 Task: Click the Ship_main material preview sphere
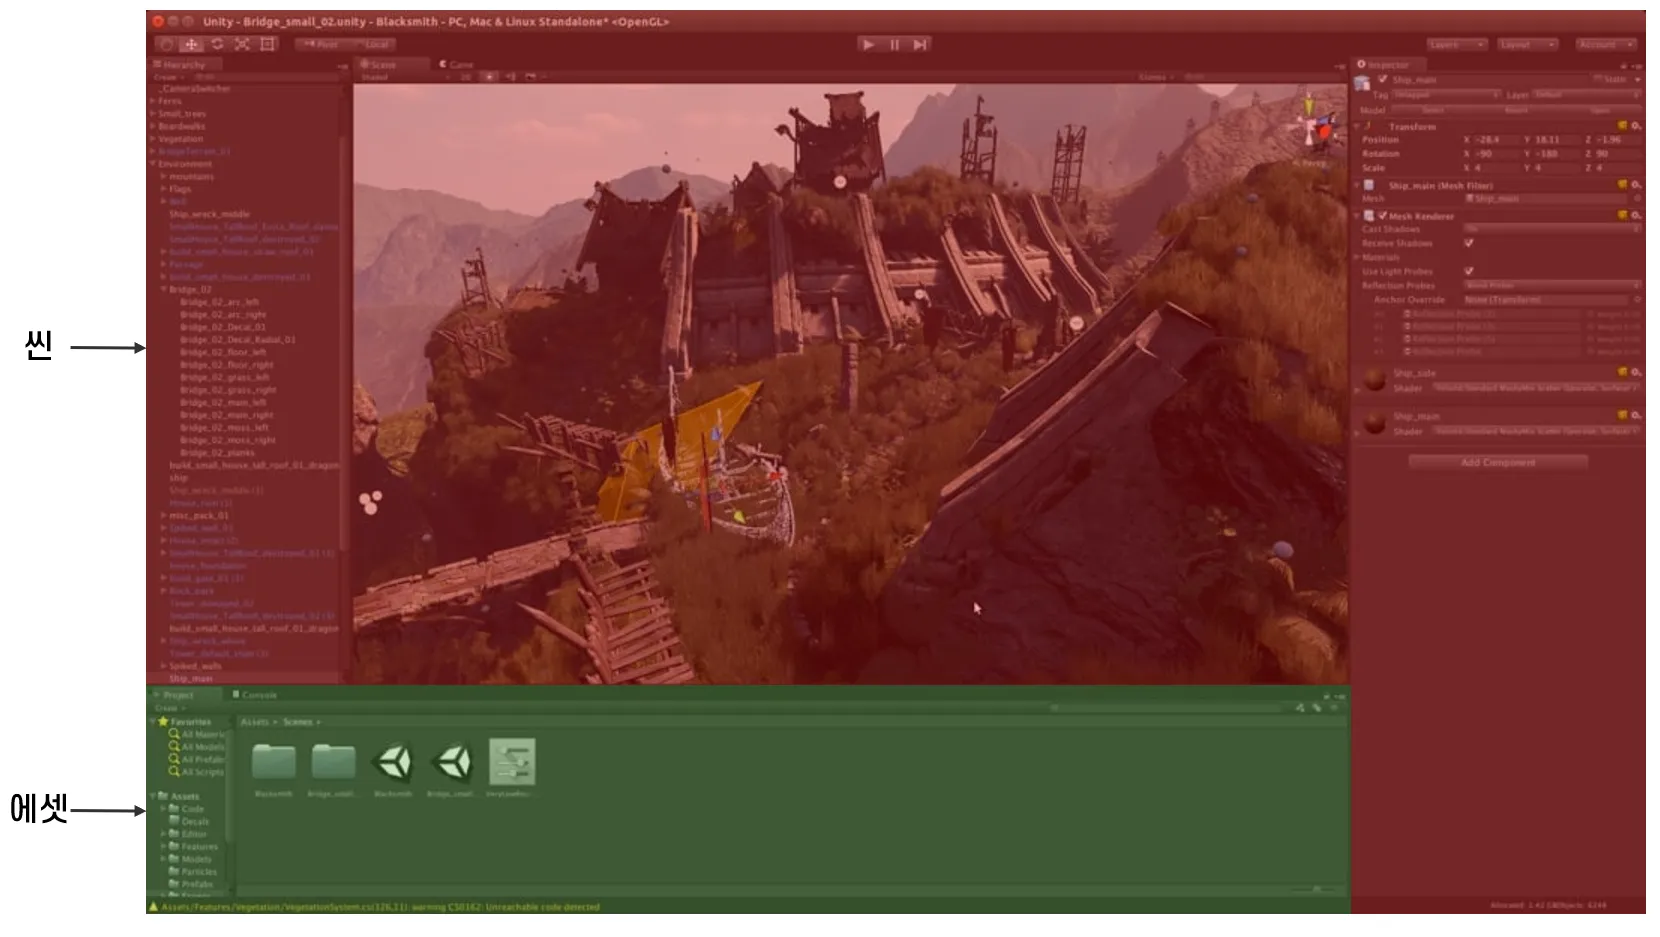point(1375,423)
